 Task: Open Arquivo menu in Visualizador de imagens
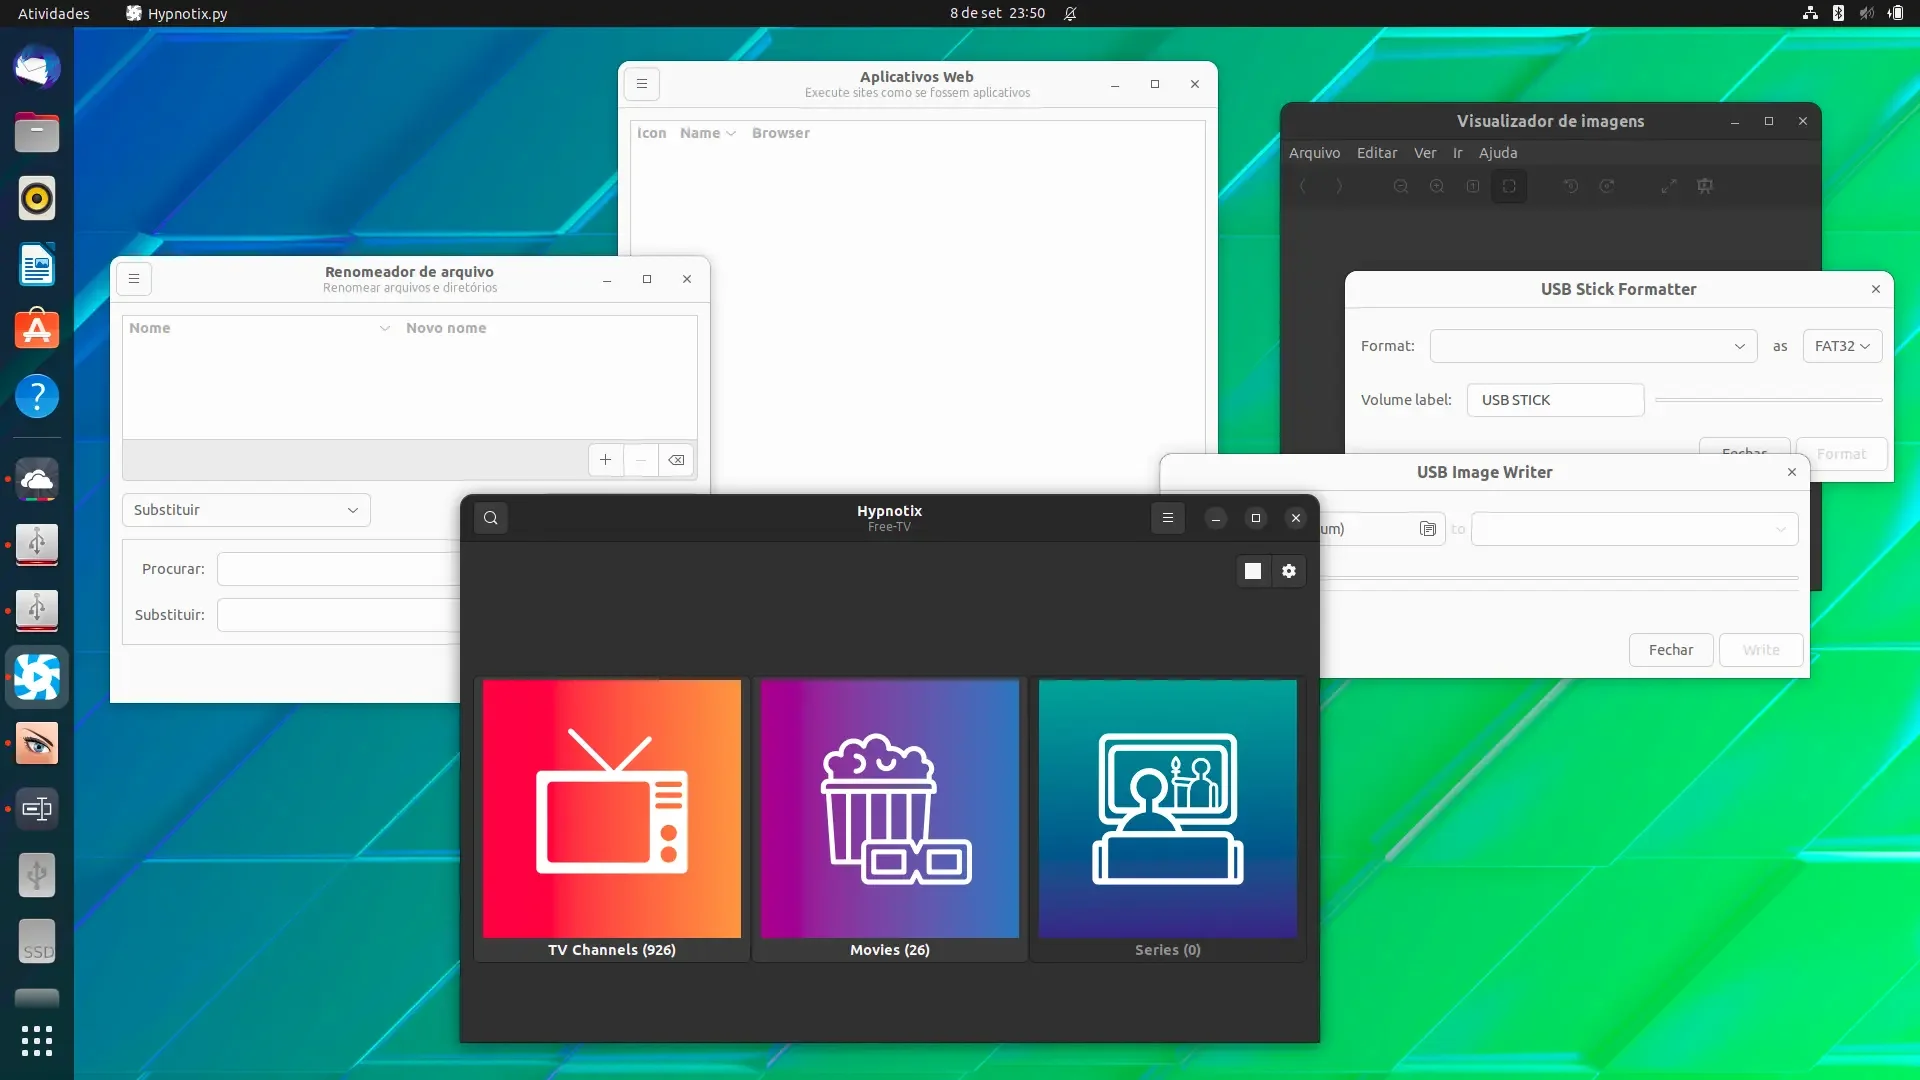click(1314, 153)
